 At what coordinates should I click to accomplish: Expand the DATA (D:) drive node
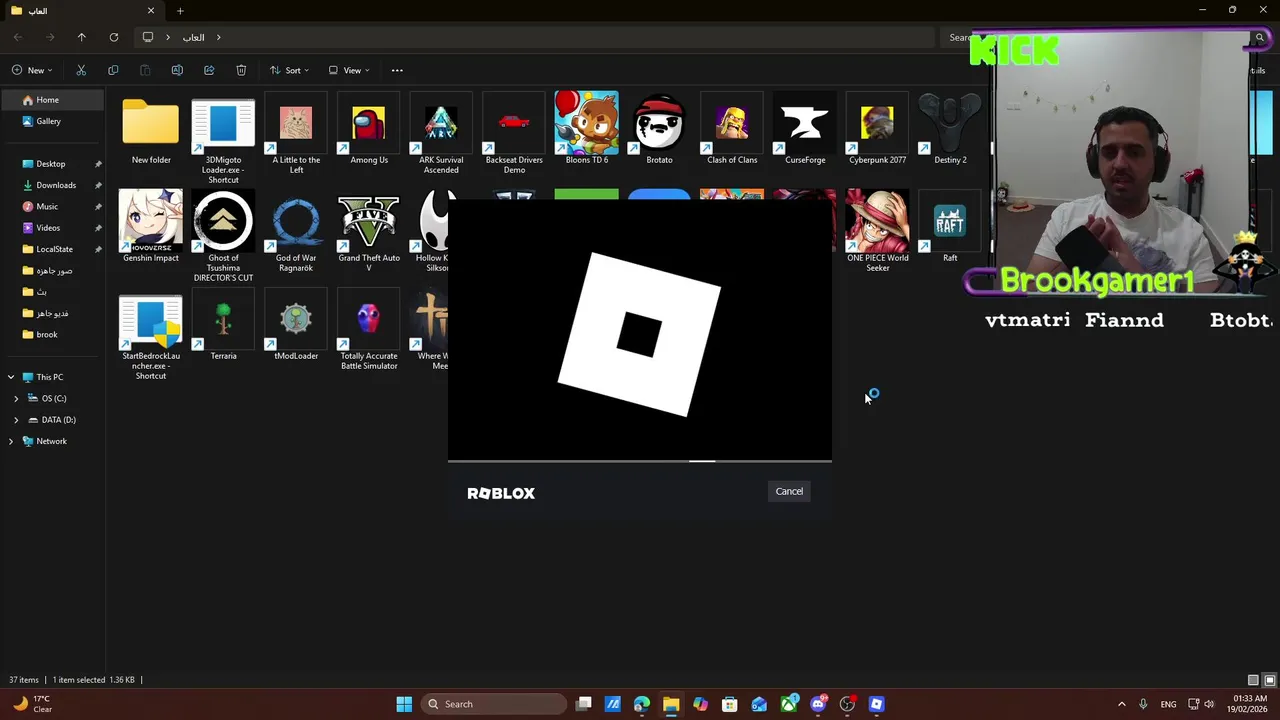tap(16, 420)
